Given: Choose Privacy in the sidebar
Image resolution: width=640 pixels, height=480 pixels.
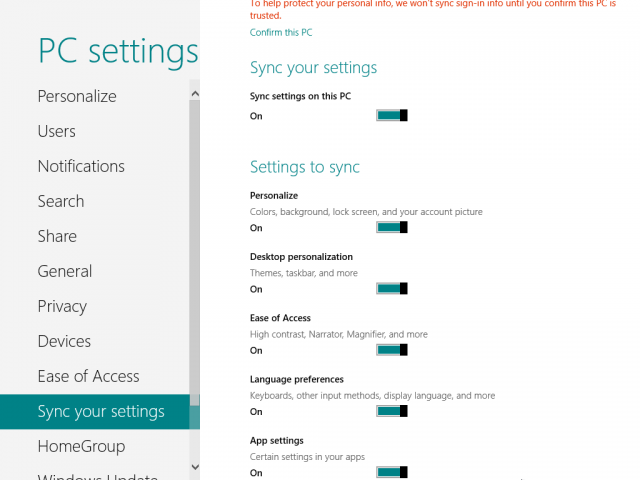Looking at the screenshot, I should coord(62,307).
